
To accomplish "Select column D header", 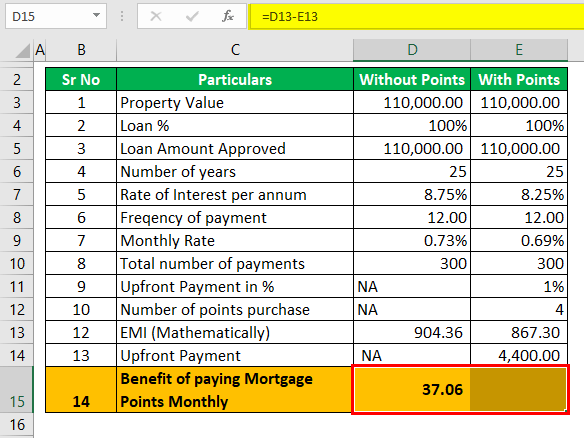I will coord(412,50).
